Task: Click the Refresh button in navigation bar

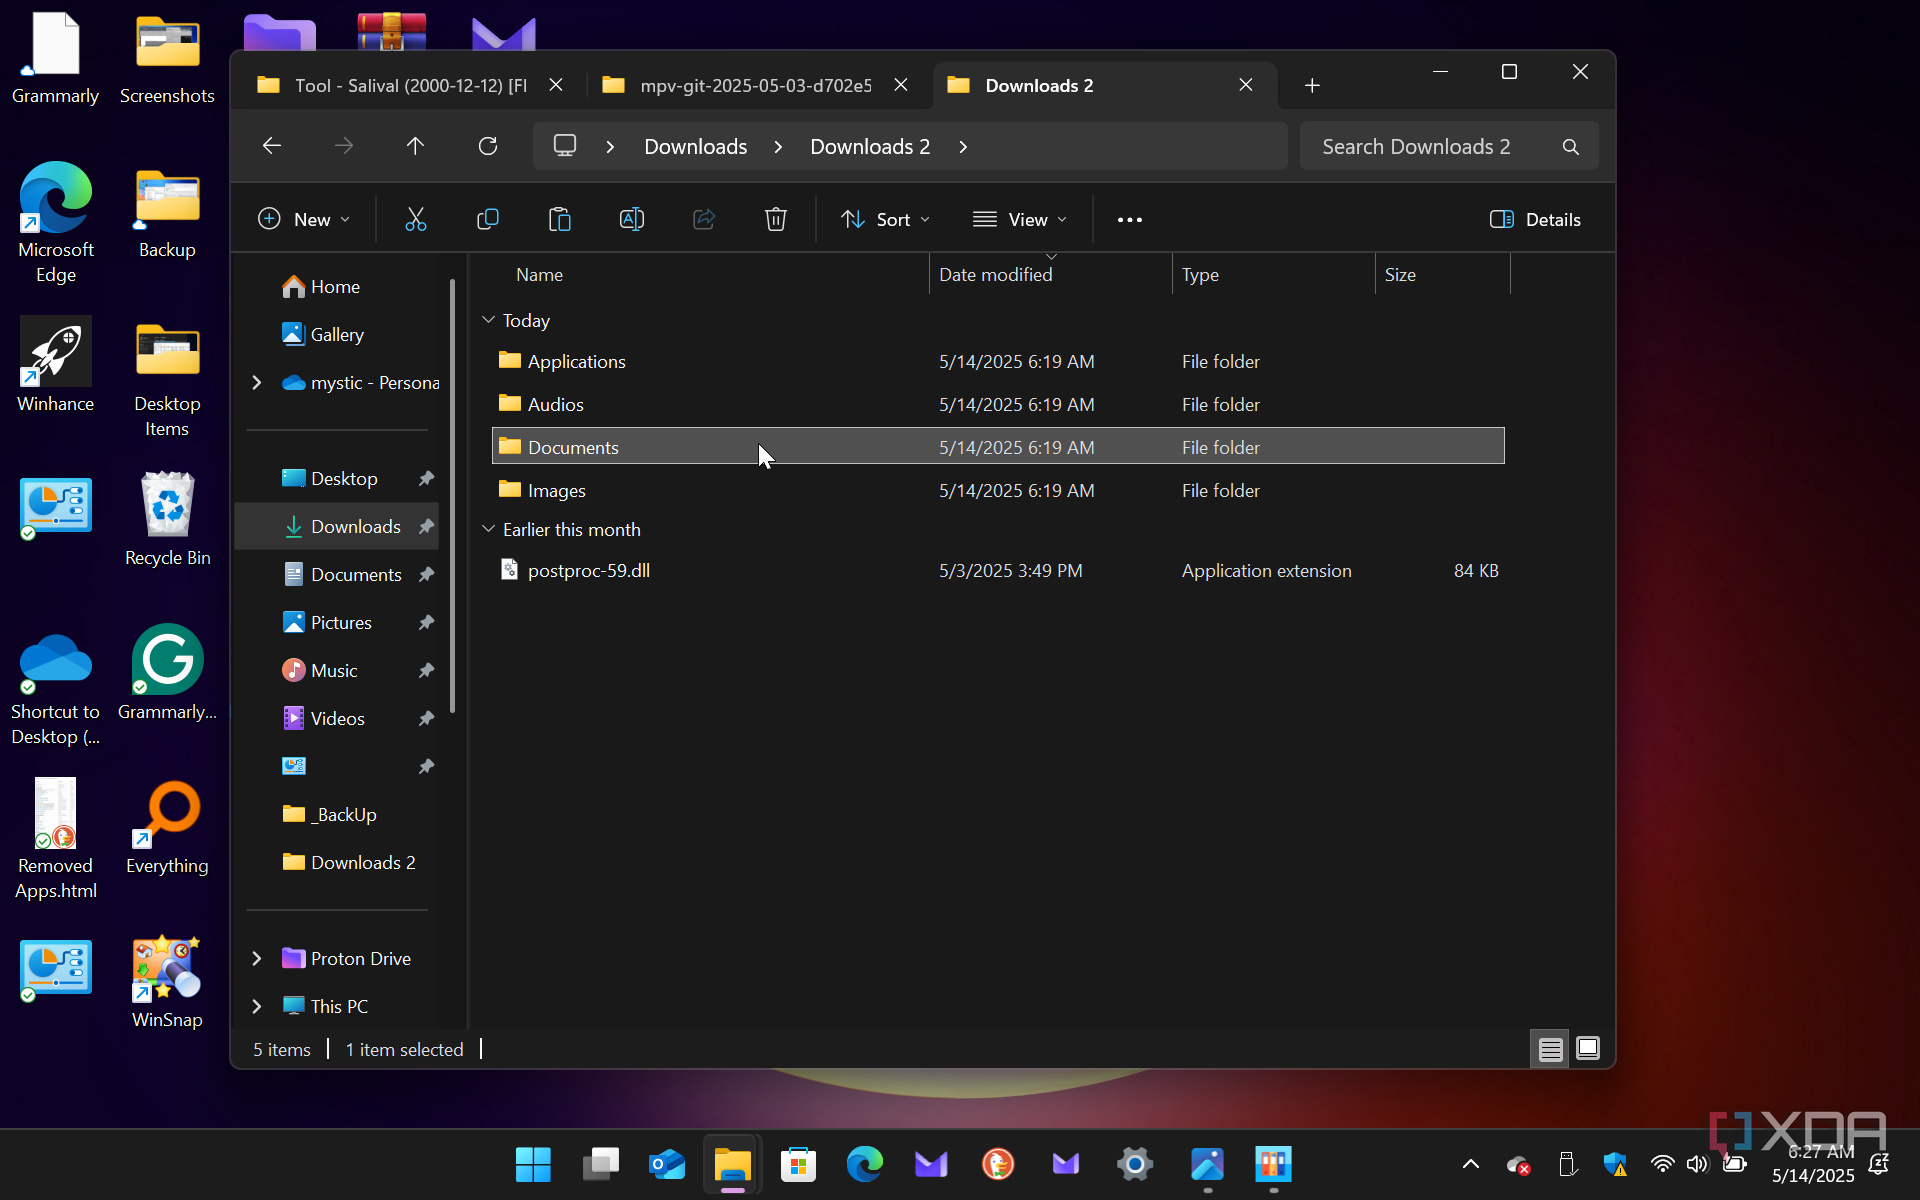Action: [488, 146]
